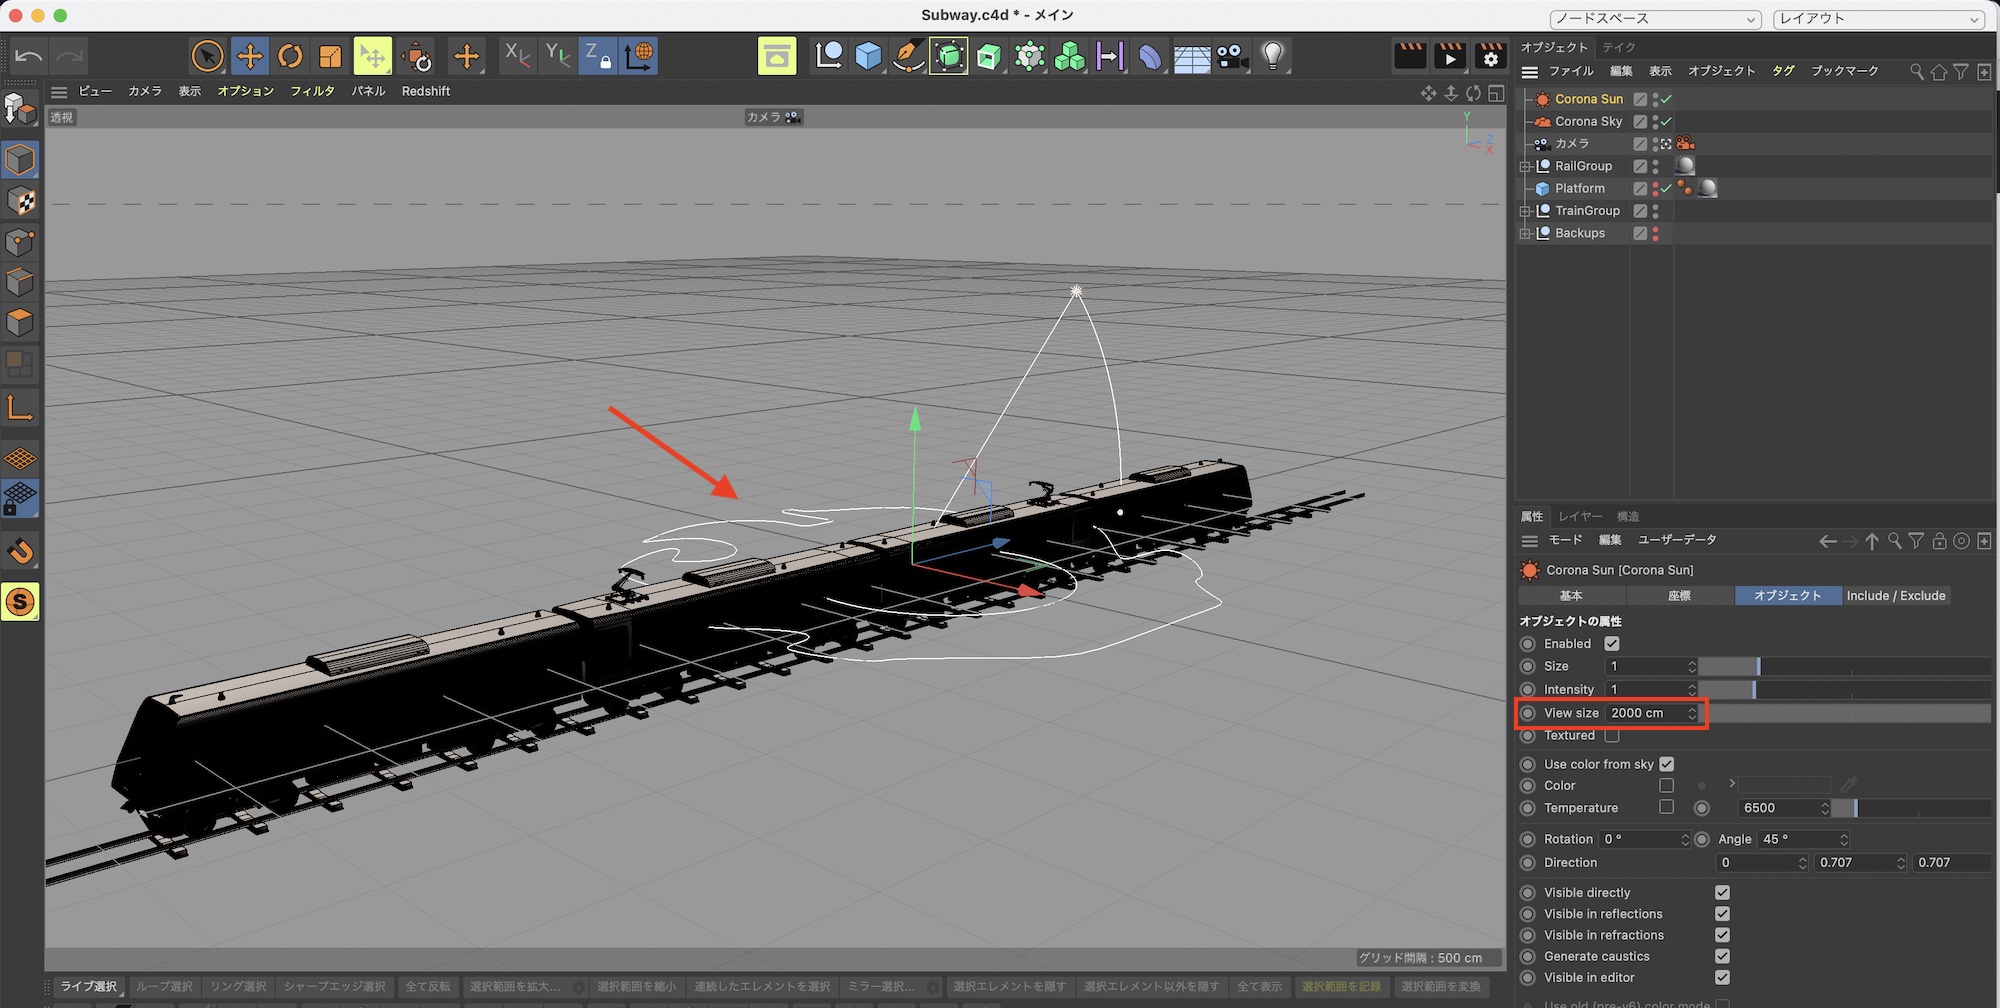Switch to Include / Exclude tab
Screen dimensions: 2000x1008
[1895, 596]
